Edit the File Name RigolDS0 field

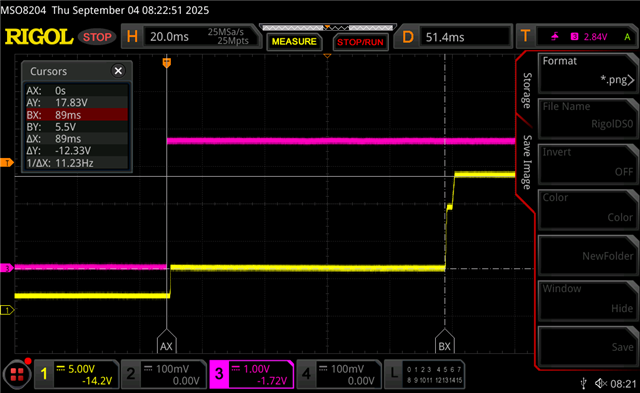tap(588, 118)
